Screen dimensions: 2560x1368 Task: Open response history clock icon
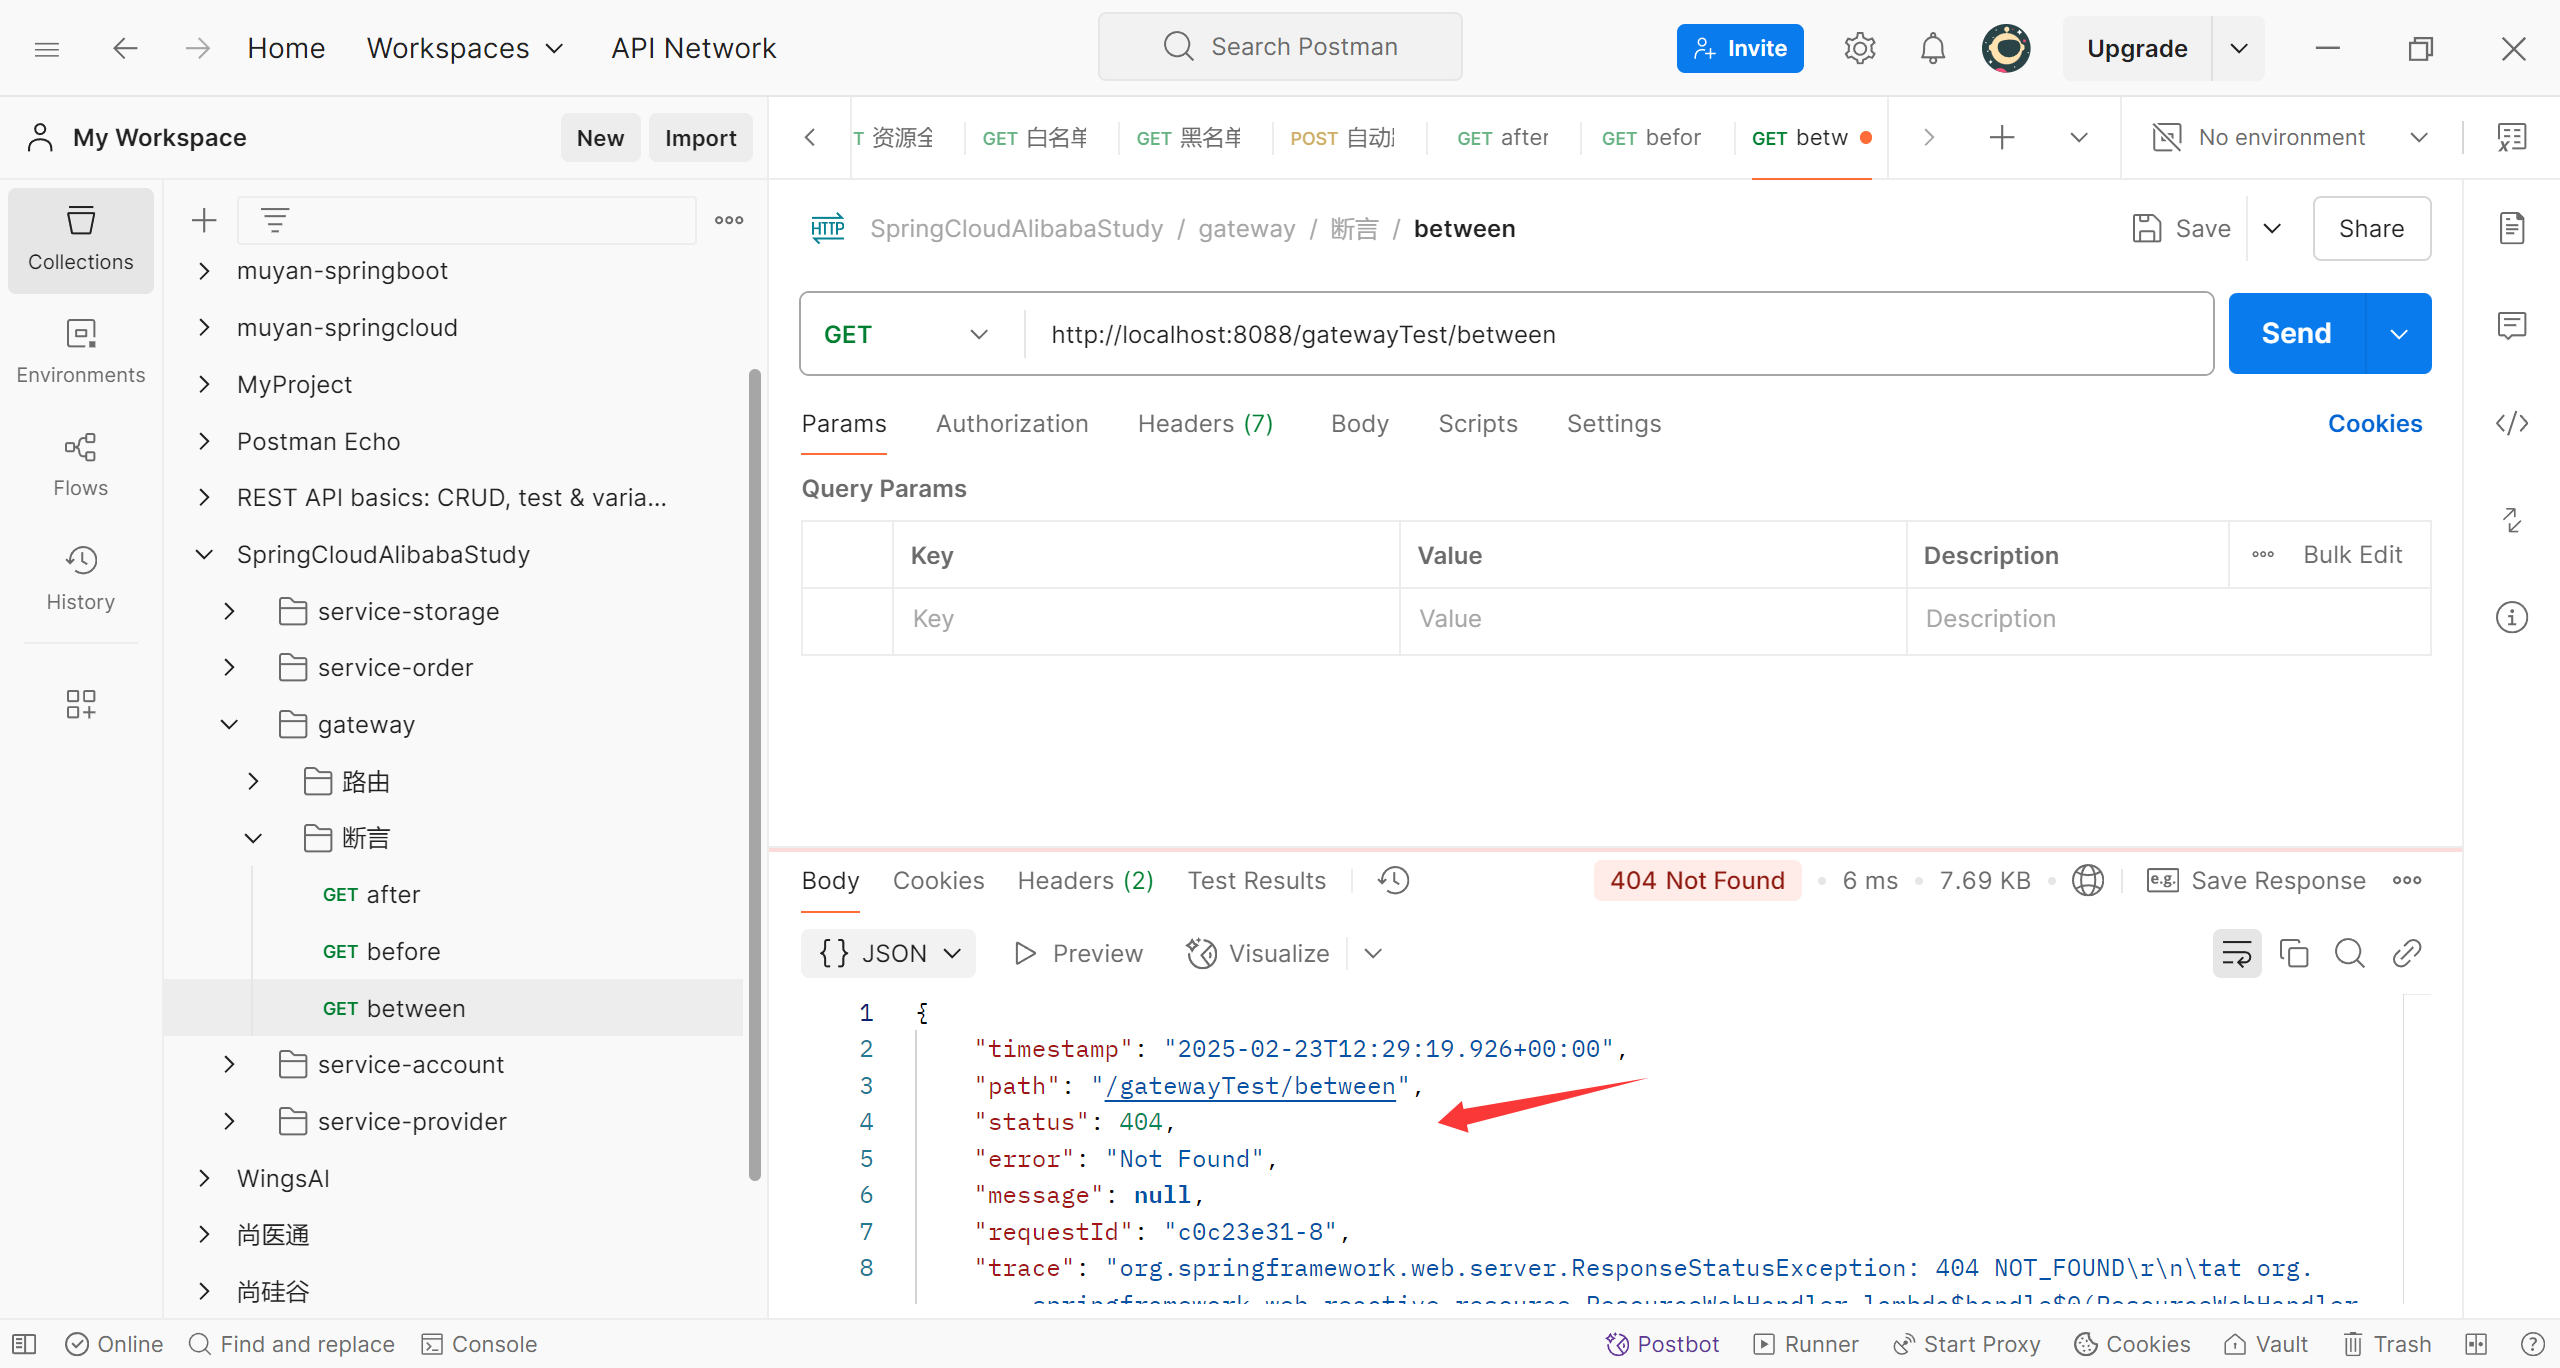(x=1393, y=880)
